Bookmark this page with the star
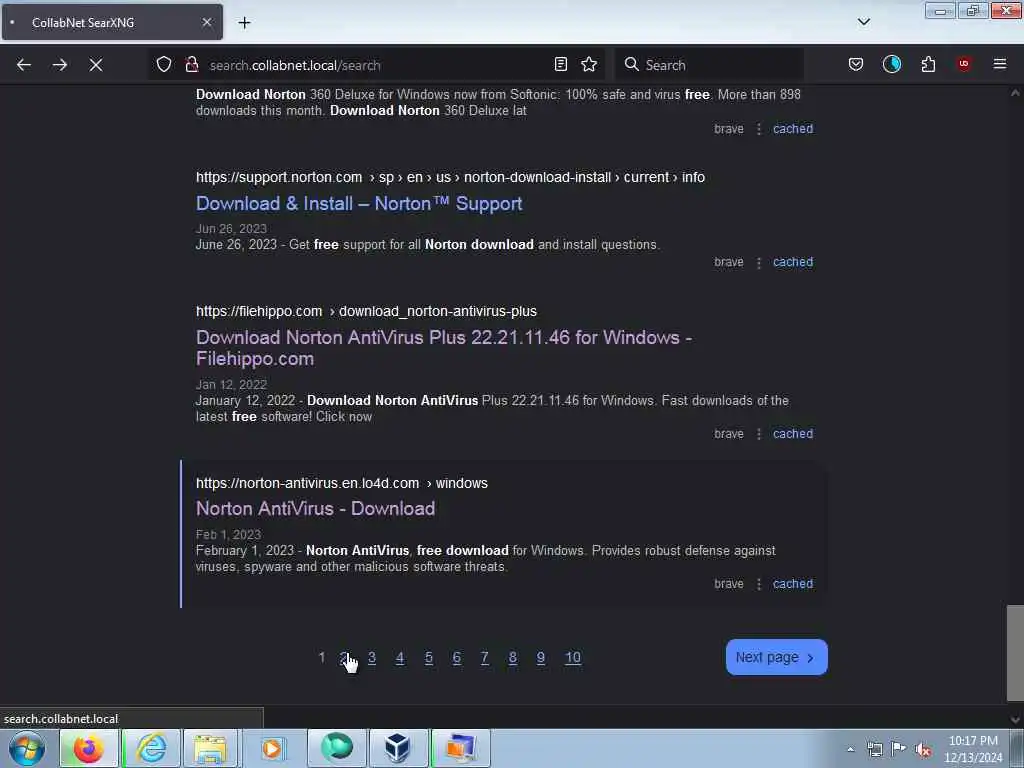This screenshot has height=768, width=1024. tap(589, 64)
